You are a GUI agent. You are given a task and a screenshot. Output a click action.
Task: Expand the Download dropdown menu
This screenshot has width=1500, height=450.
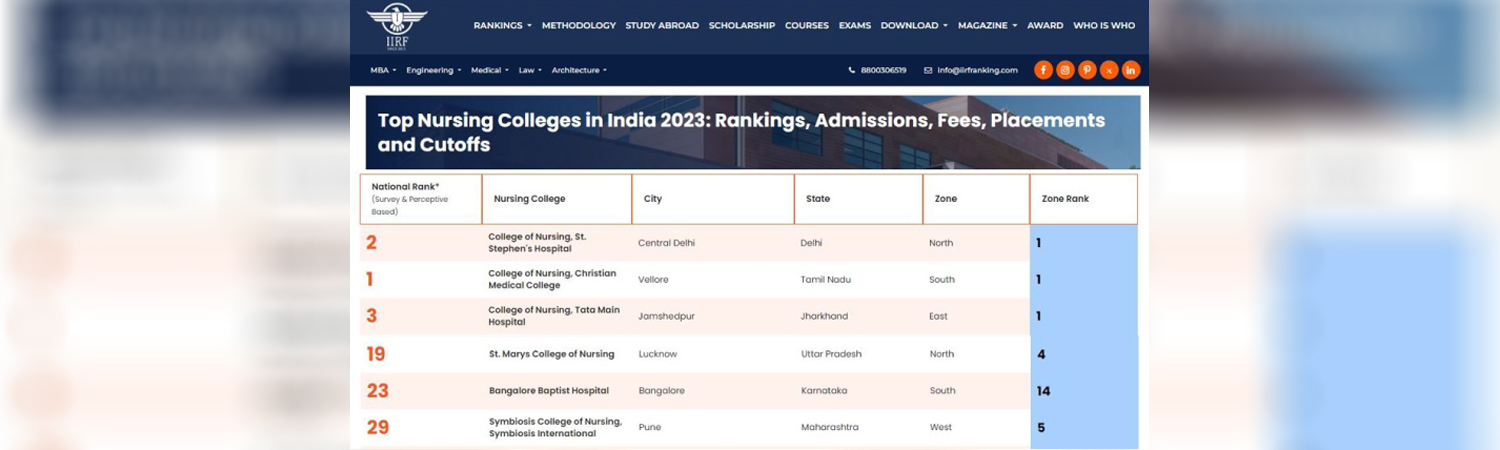pyautogui.click(x=914, y=26)
